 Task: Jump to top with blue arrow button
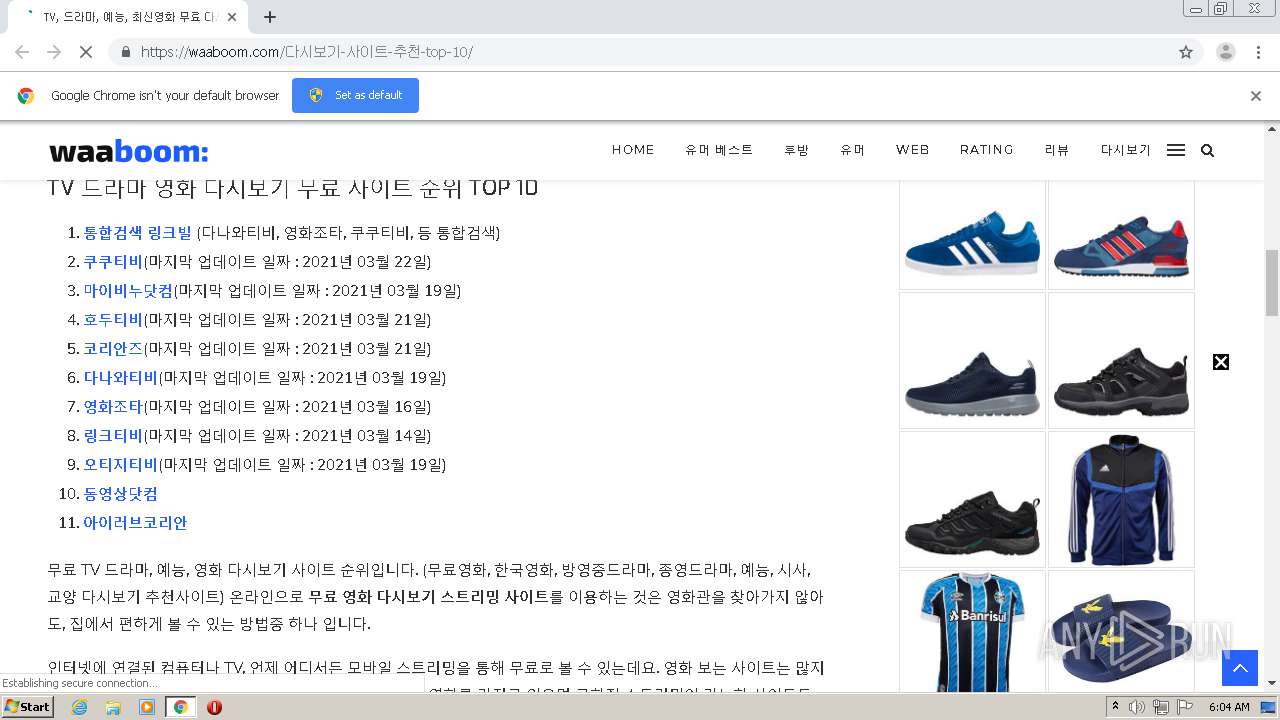click(x=1240, y=668)
